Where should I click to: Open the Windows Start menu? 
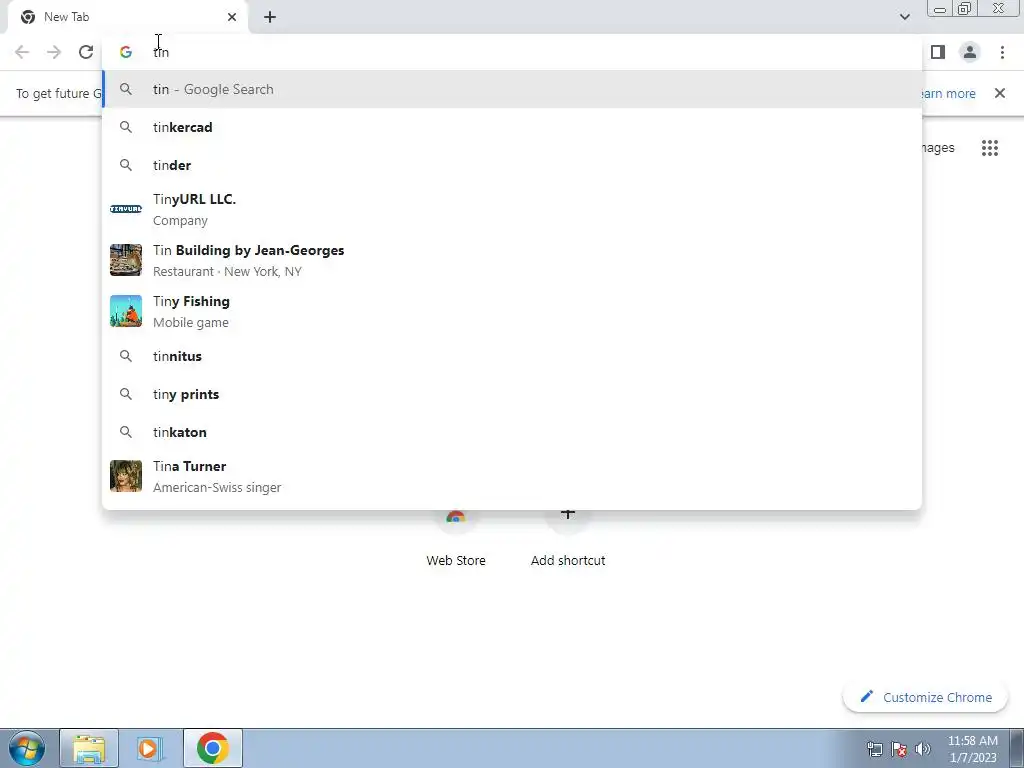click(27, 748)
